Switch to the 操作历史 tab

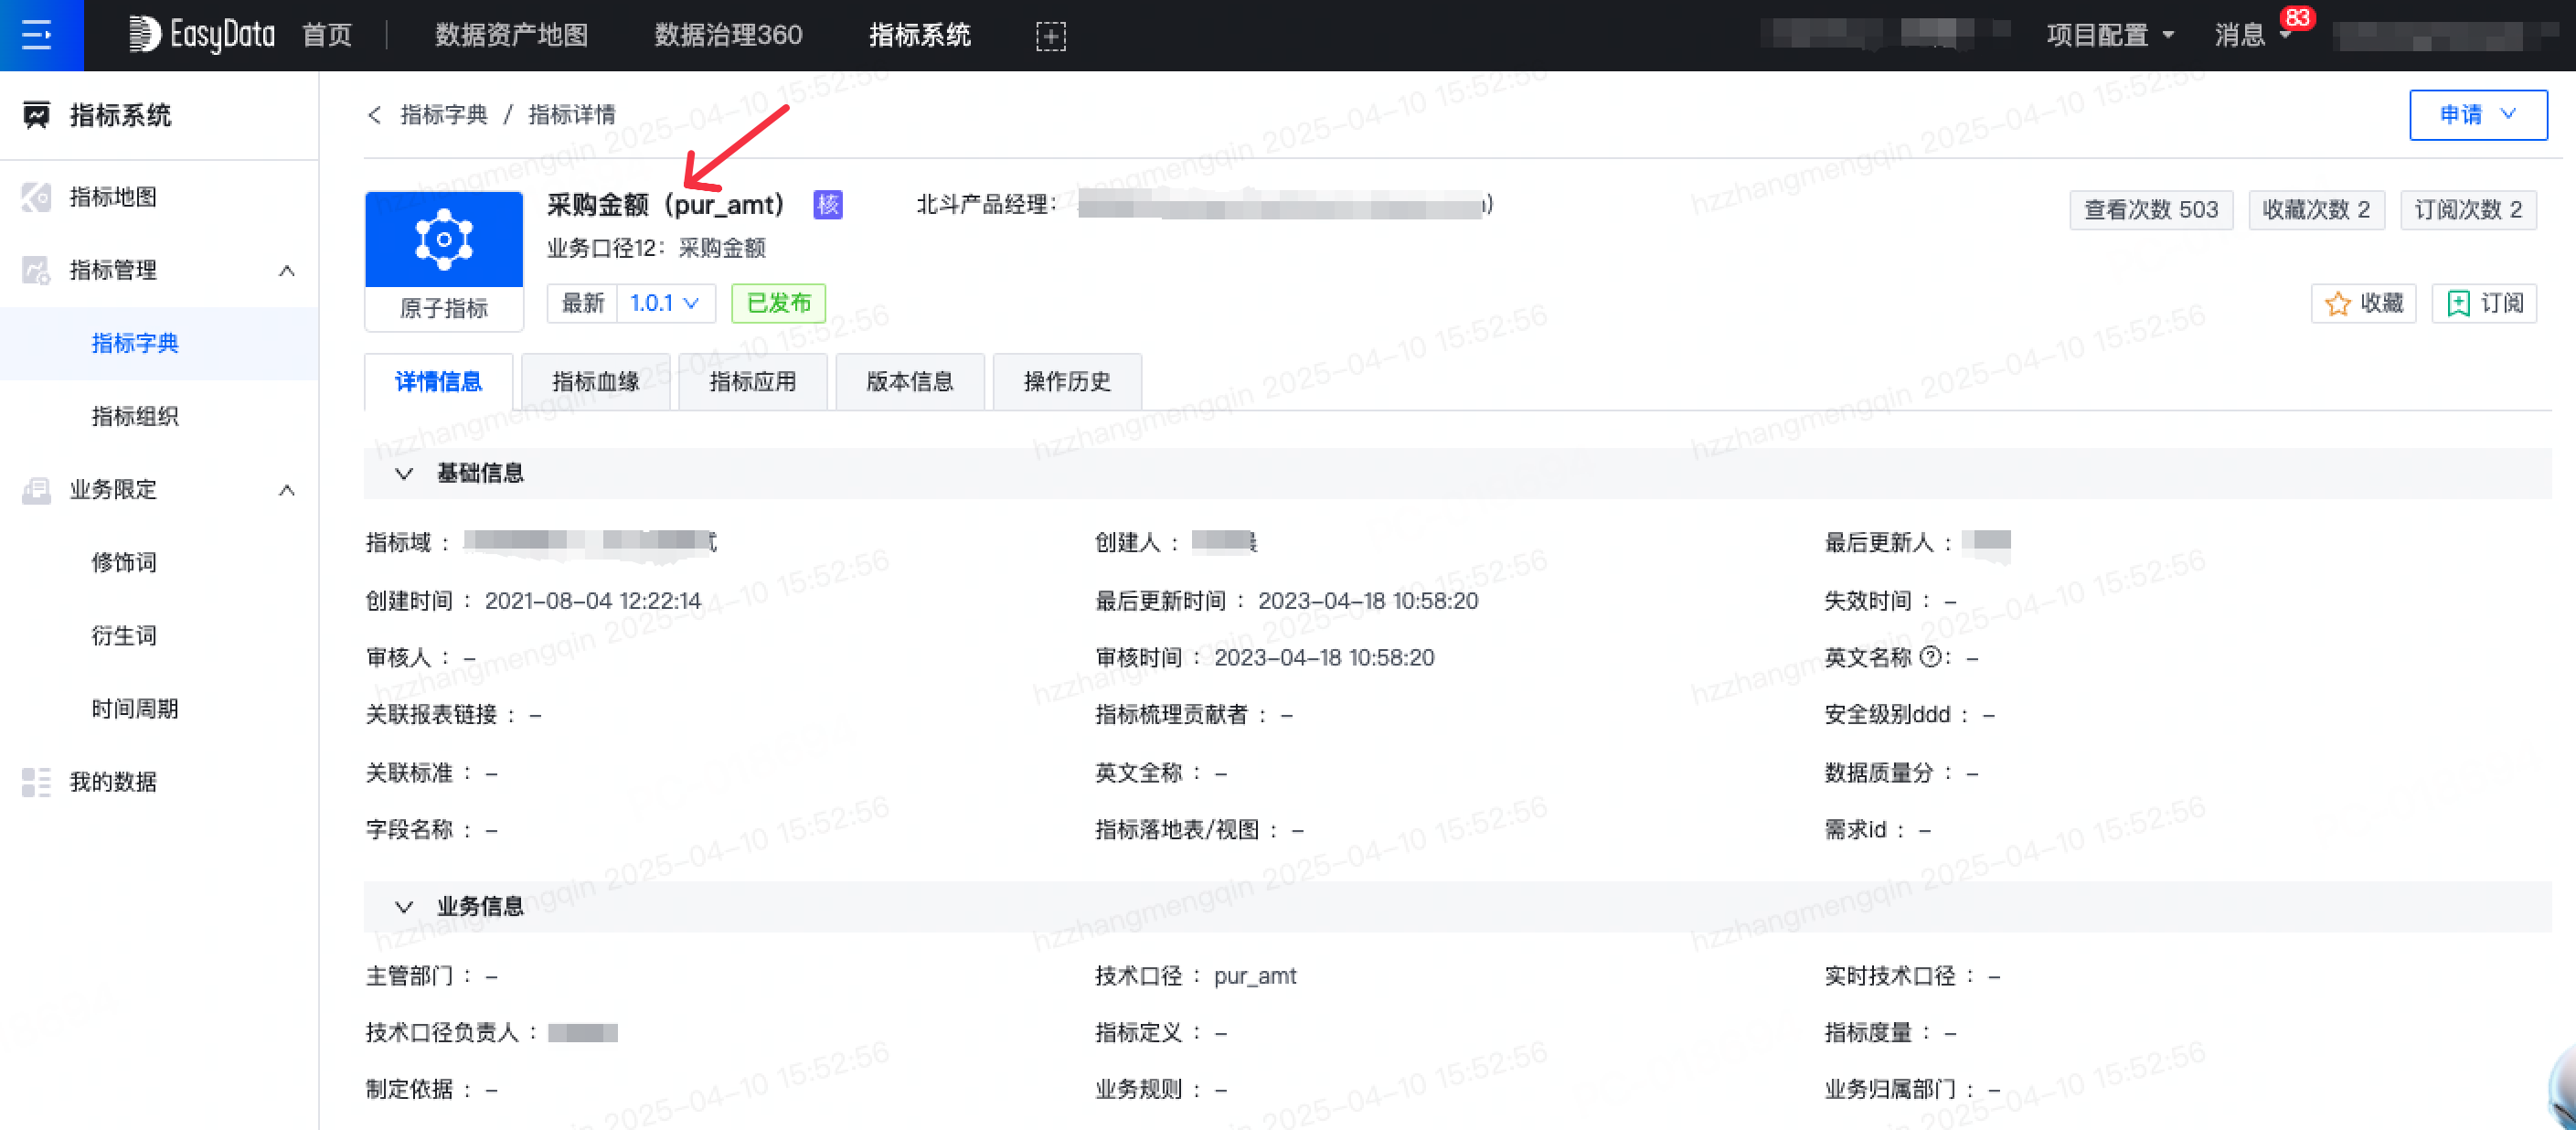pyautogui.click(x=1066, y=382)
